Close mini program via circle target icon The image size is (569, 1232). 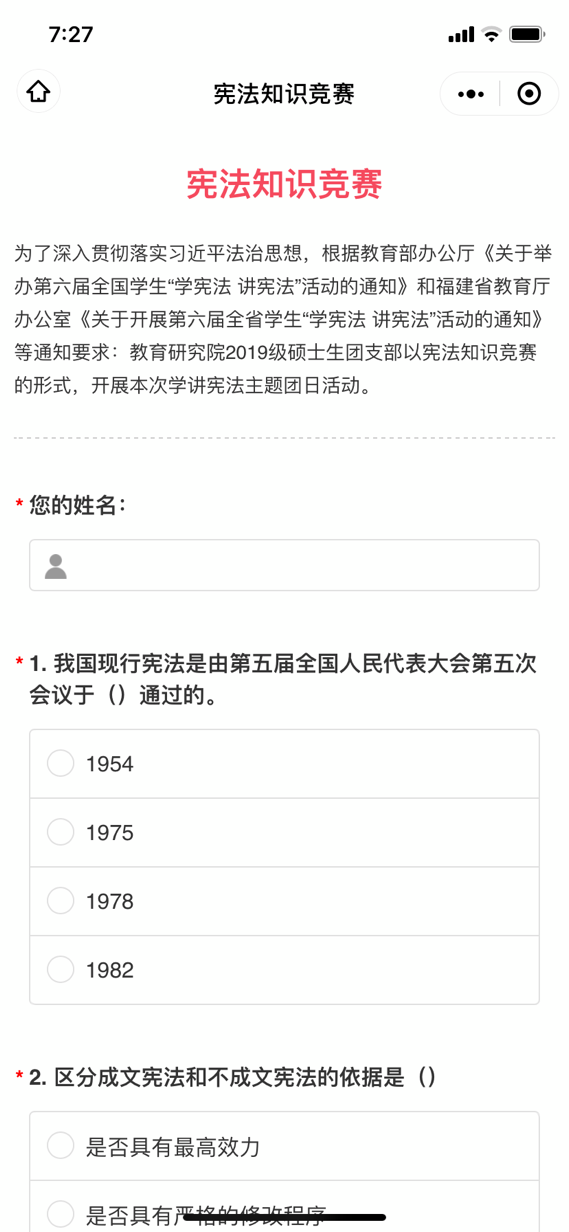point(529,94)
